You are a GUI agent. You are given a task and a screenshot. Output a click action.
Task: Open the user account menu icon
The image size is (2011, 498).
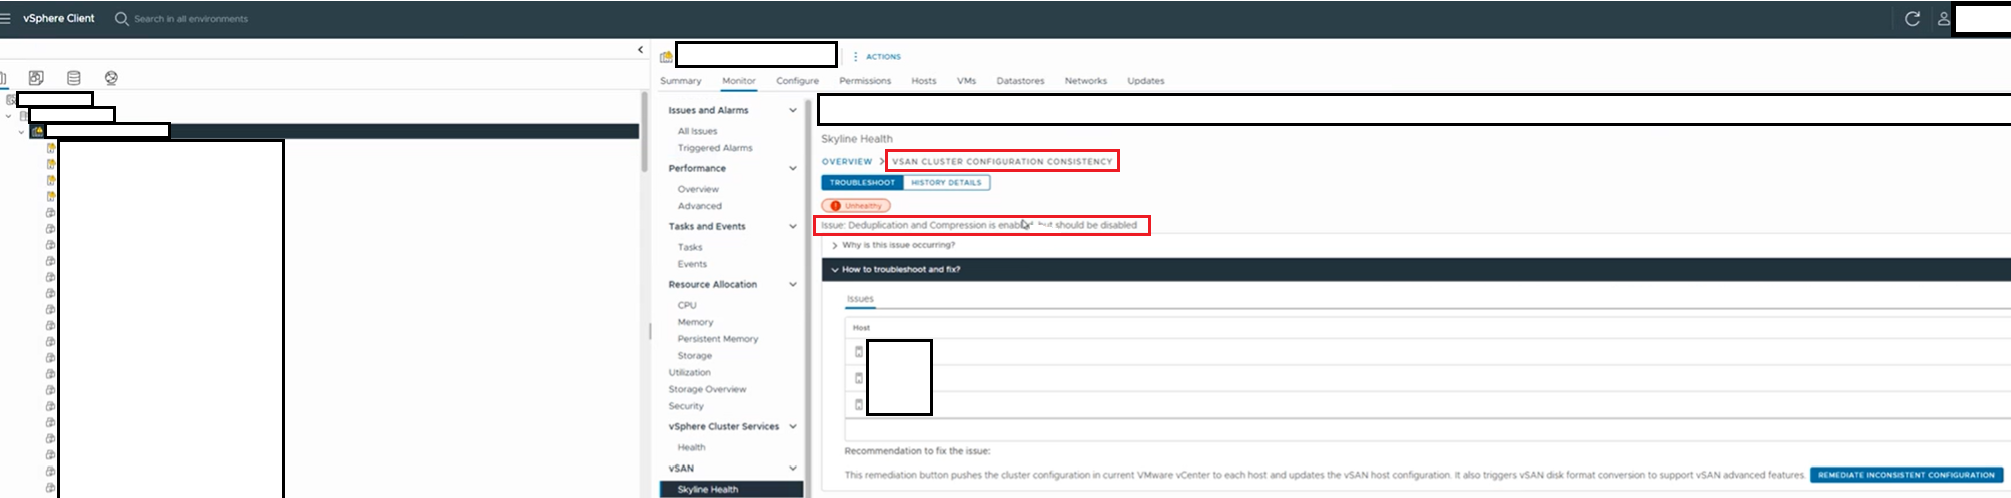tap(1943, 19)
